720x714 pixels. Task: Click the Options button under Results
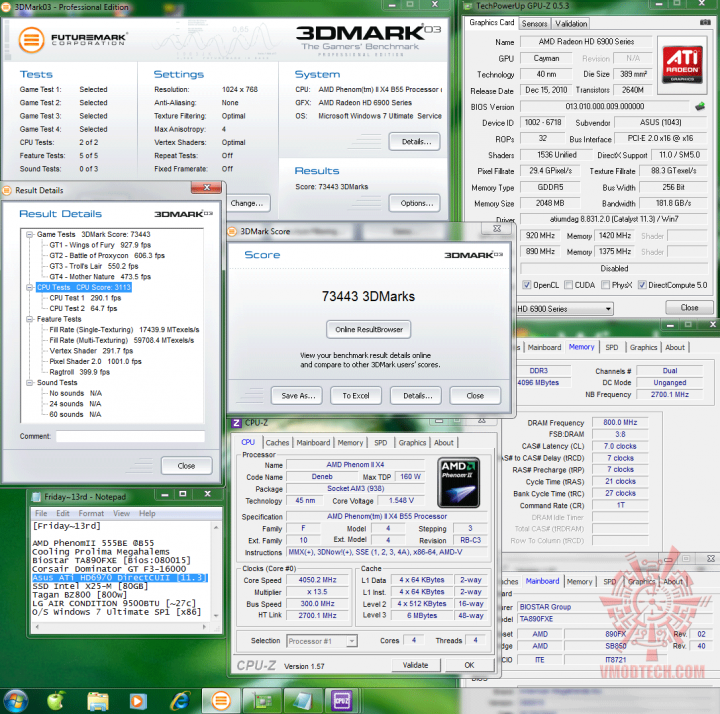[415, 203]
